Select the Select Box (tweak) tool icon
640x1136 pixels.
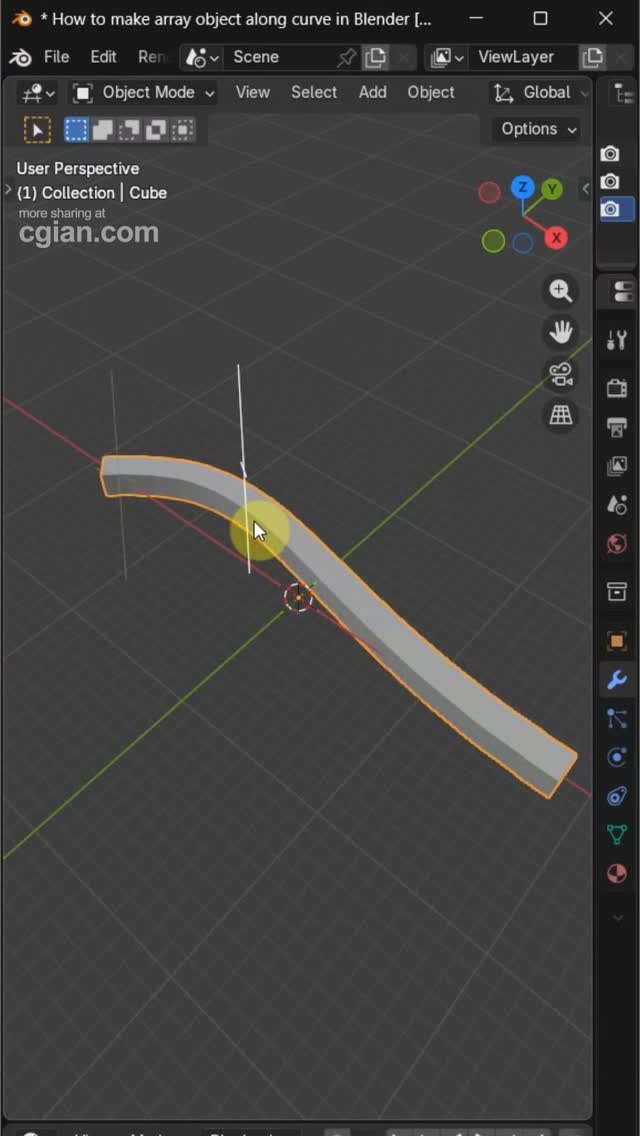38,130
